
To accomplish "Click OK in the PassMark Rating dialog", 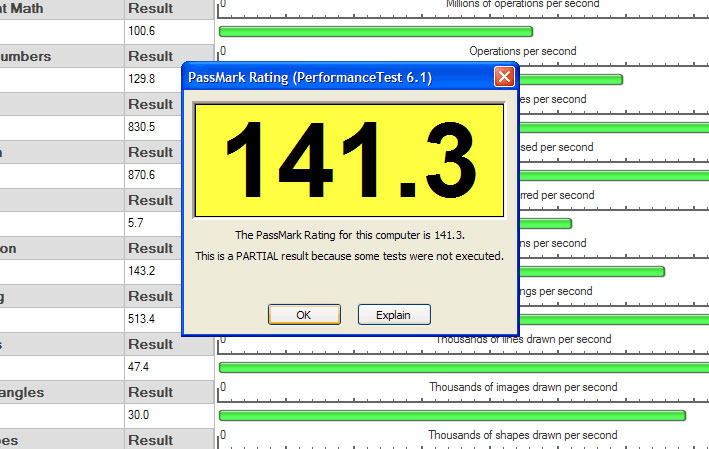I will click(304, 315).
